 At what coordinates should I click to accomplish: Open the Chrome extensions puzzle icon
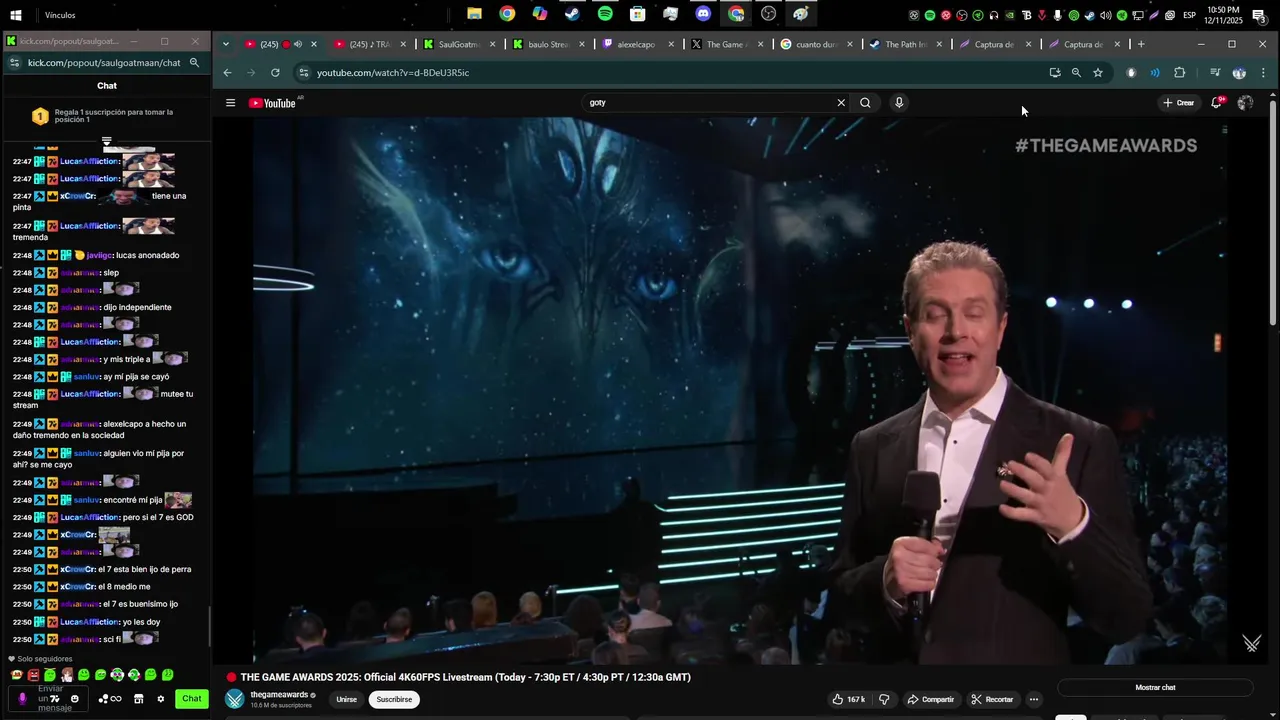point(1180,72)
